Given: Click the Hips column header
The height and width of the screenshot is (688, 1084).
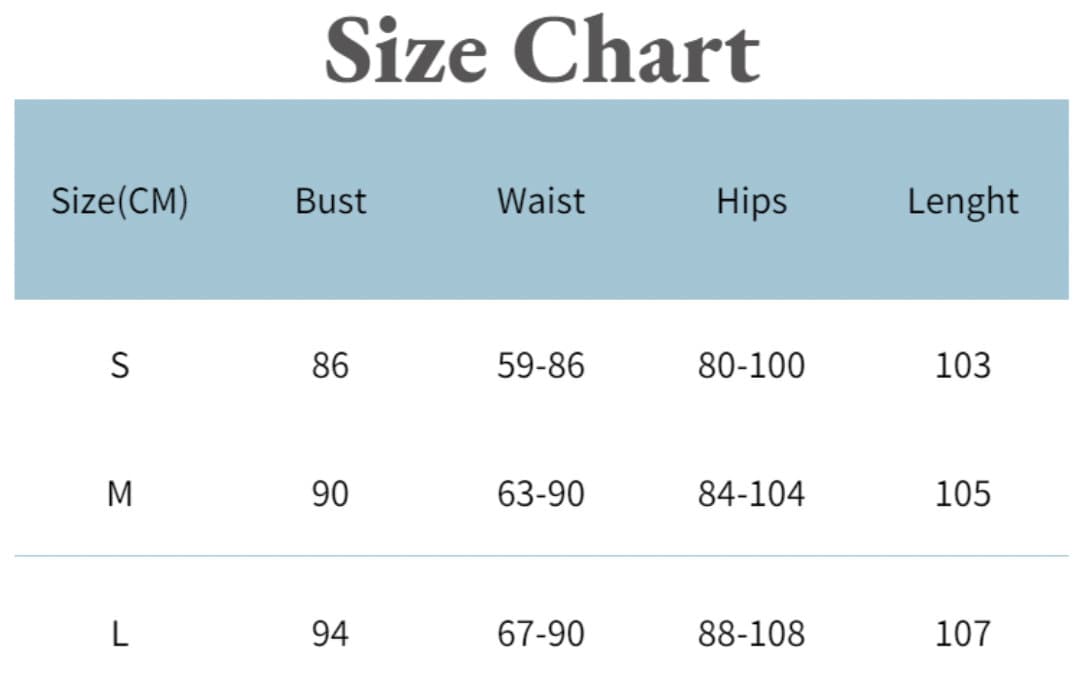Looking at the screenshot, I should (x=752, y=202).
